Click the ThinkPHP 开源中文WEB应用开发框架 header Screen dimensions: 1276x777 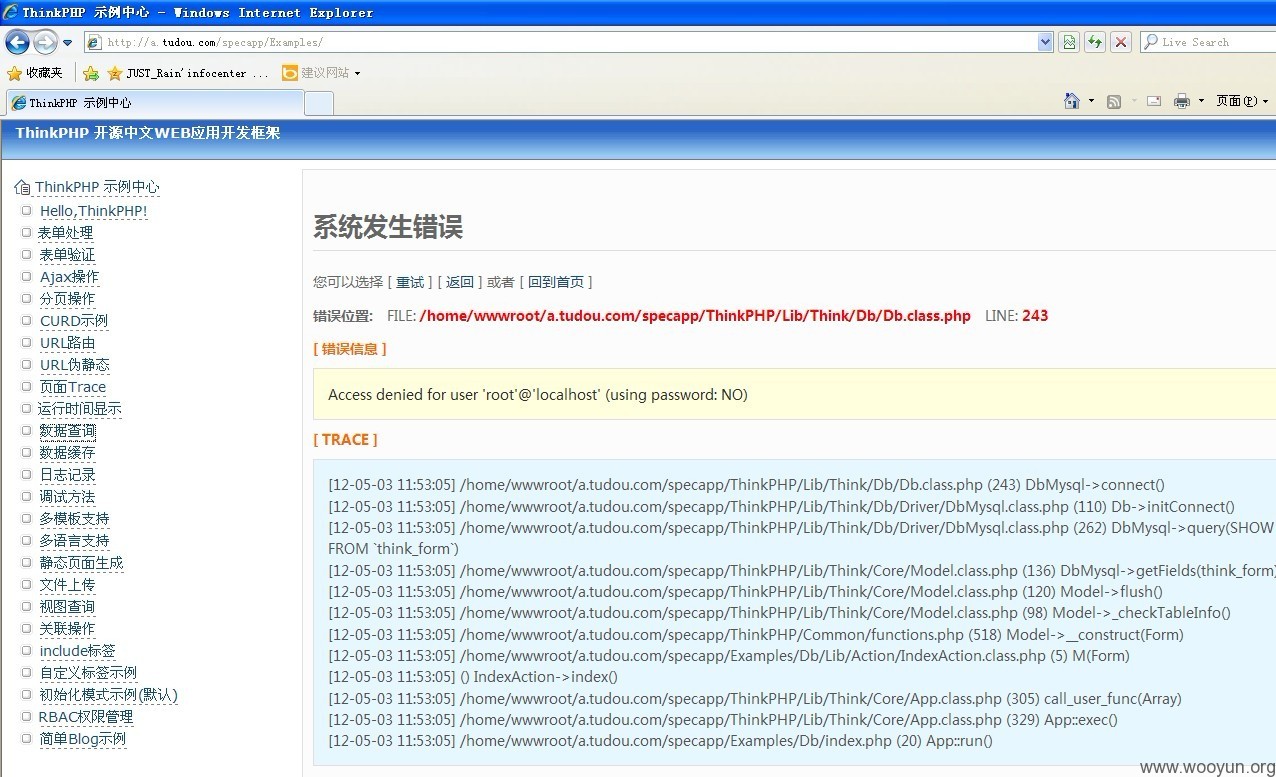147,133
